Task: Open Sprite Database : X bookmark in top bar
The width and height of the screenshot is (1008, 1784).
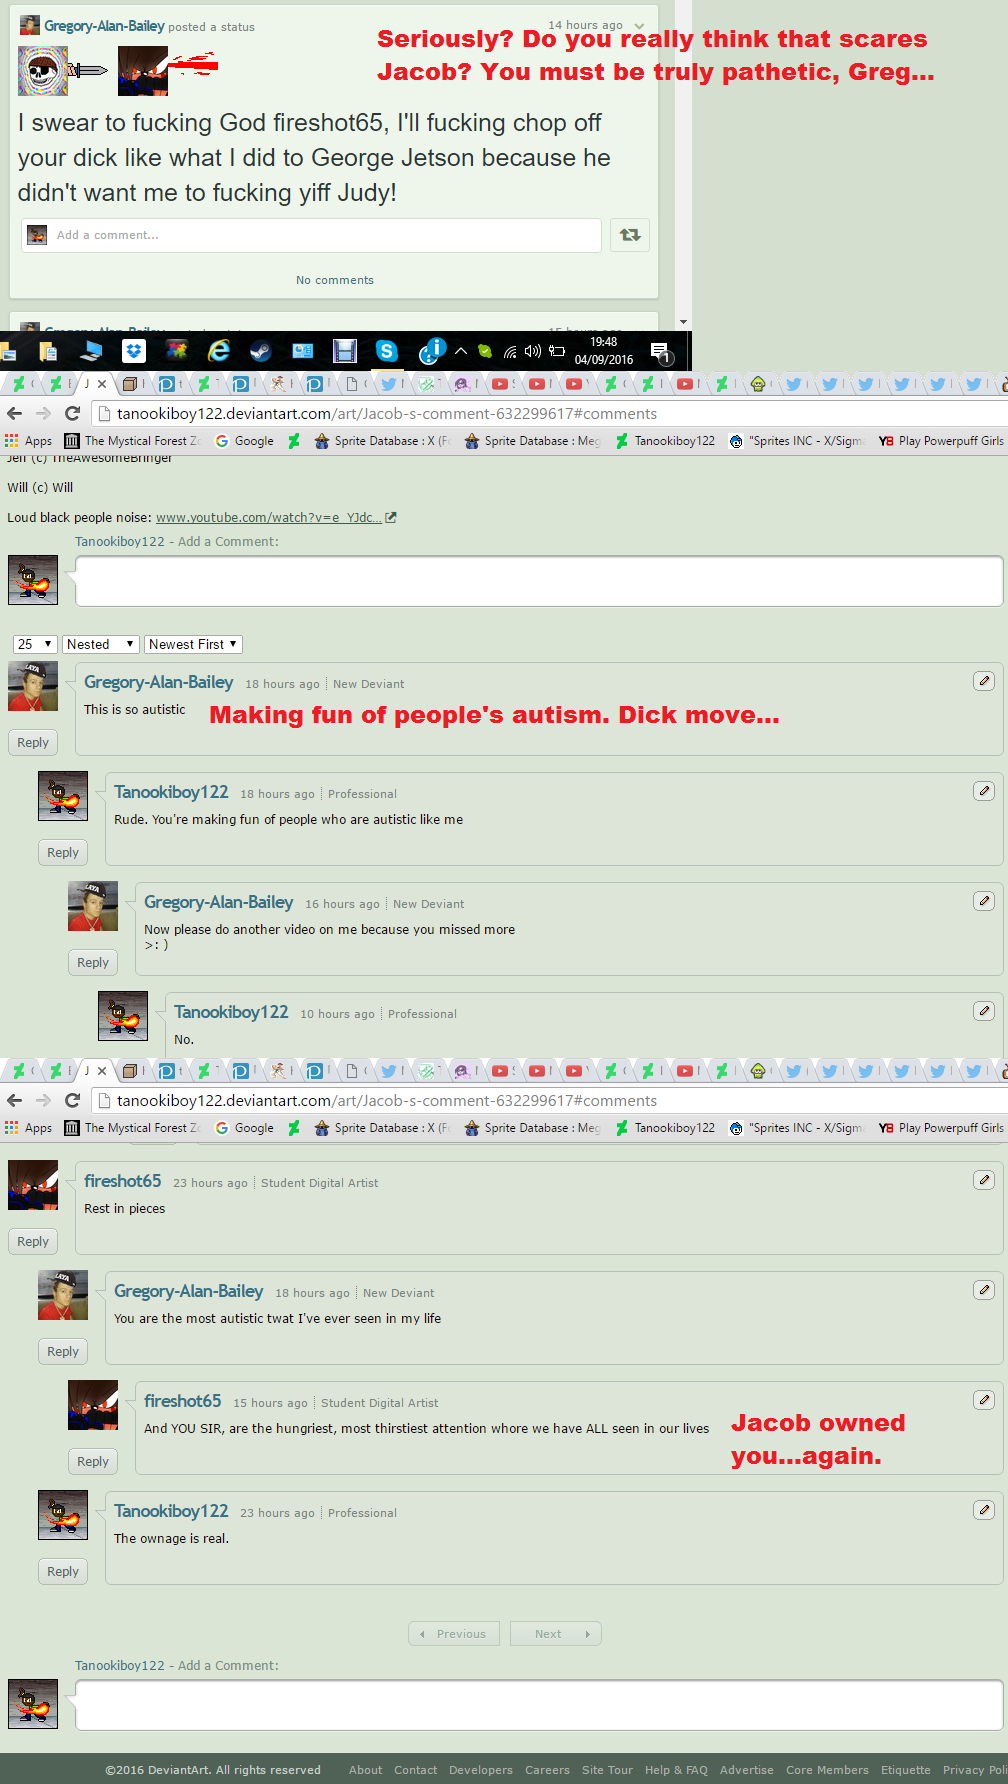Action: click(383, 441)
